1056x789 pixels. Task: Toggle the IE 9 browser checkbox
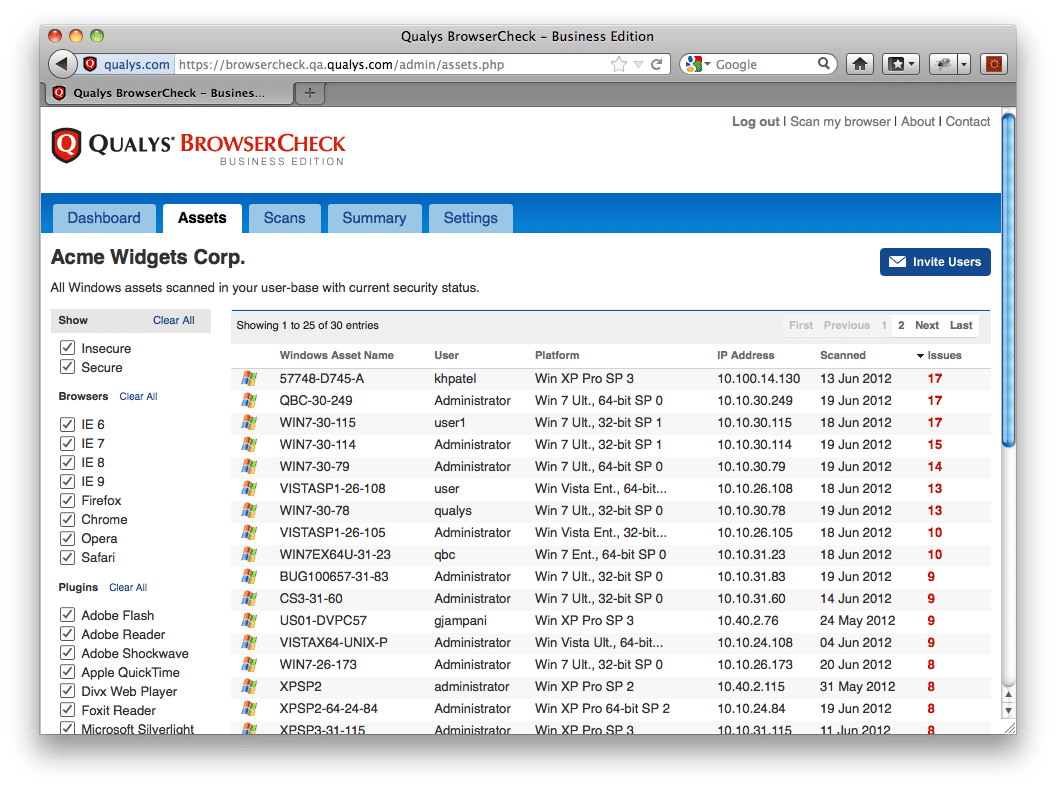pyautogui.click(x=67, y=481)
